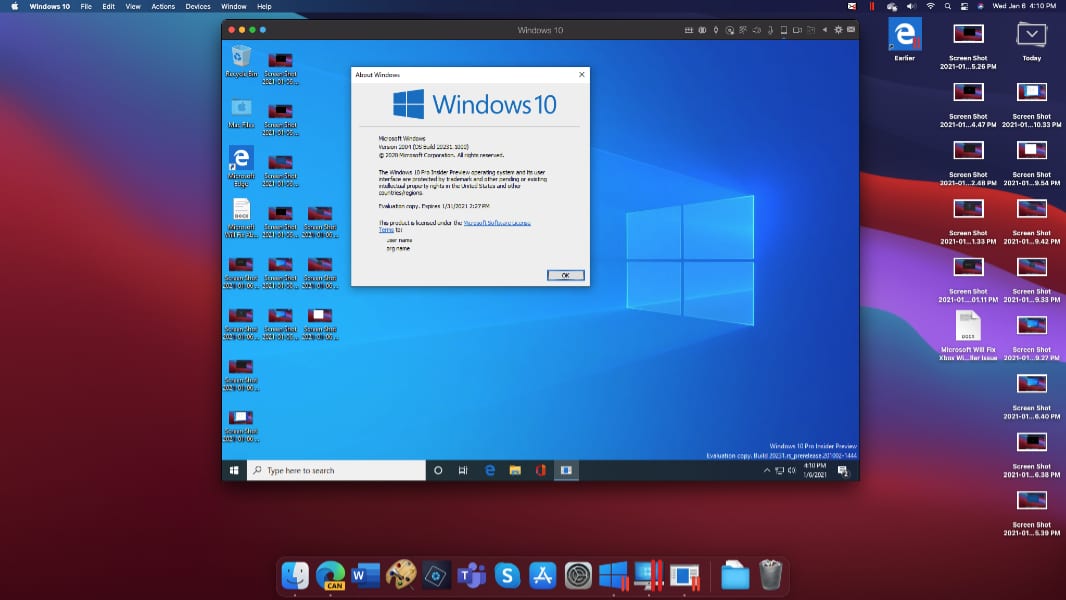This screenshot has width=1066, height=600.
Task: Open Microsoft Software License Terms link
Action: tap(497, 223)
